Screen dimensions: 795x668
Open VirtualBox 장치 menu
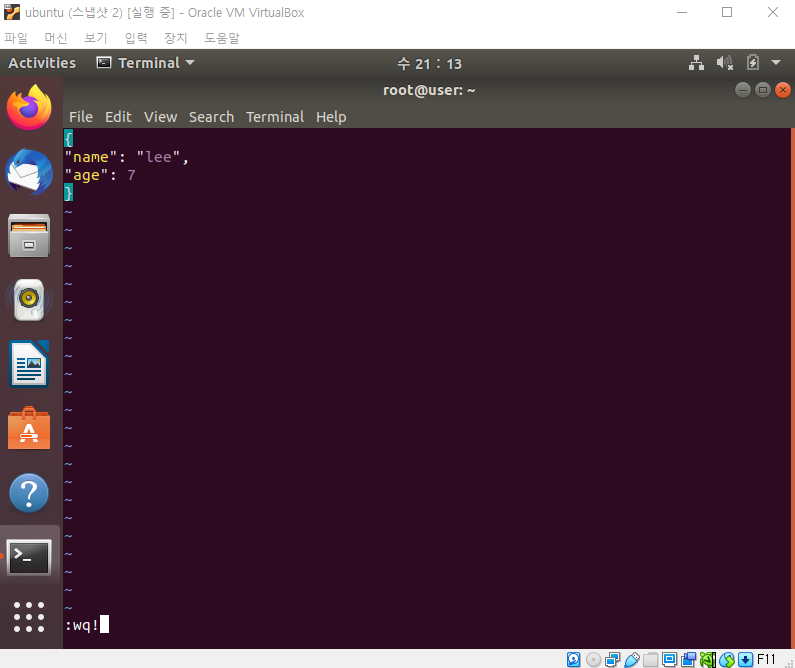point(176,38)
